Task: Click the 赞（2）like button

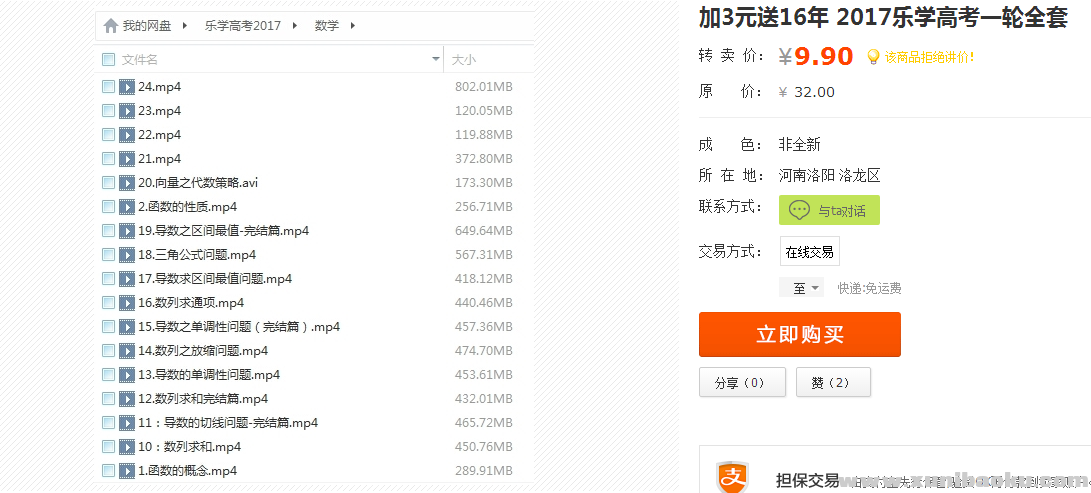Action: coord(832,382)
